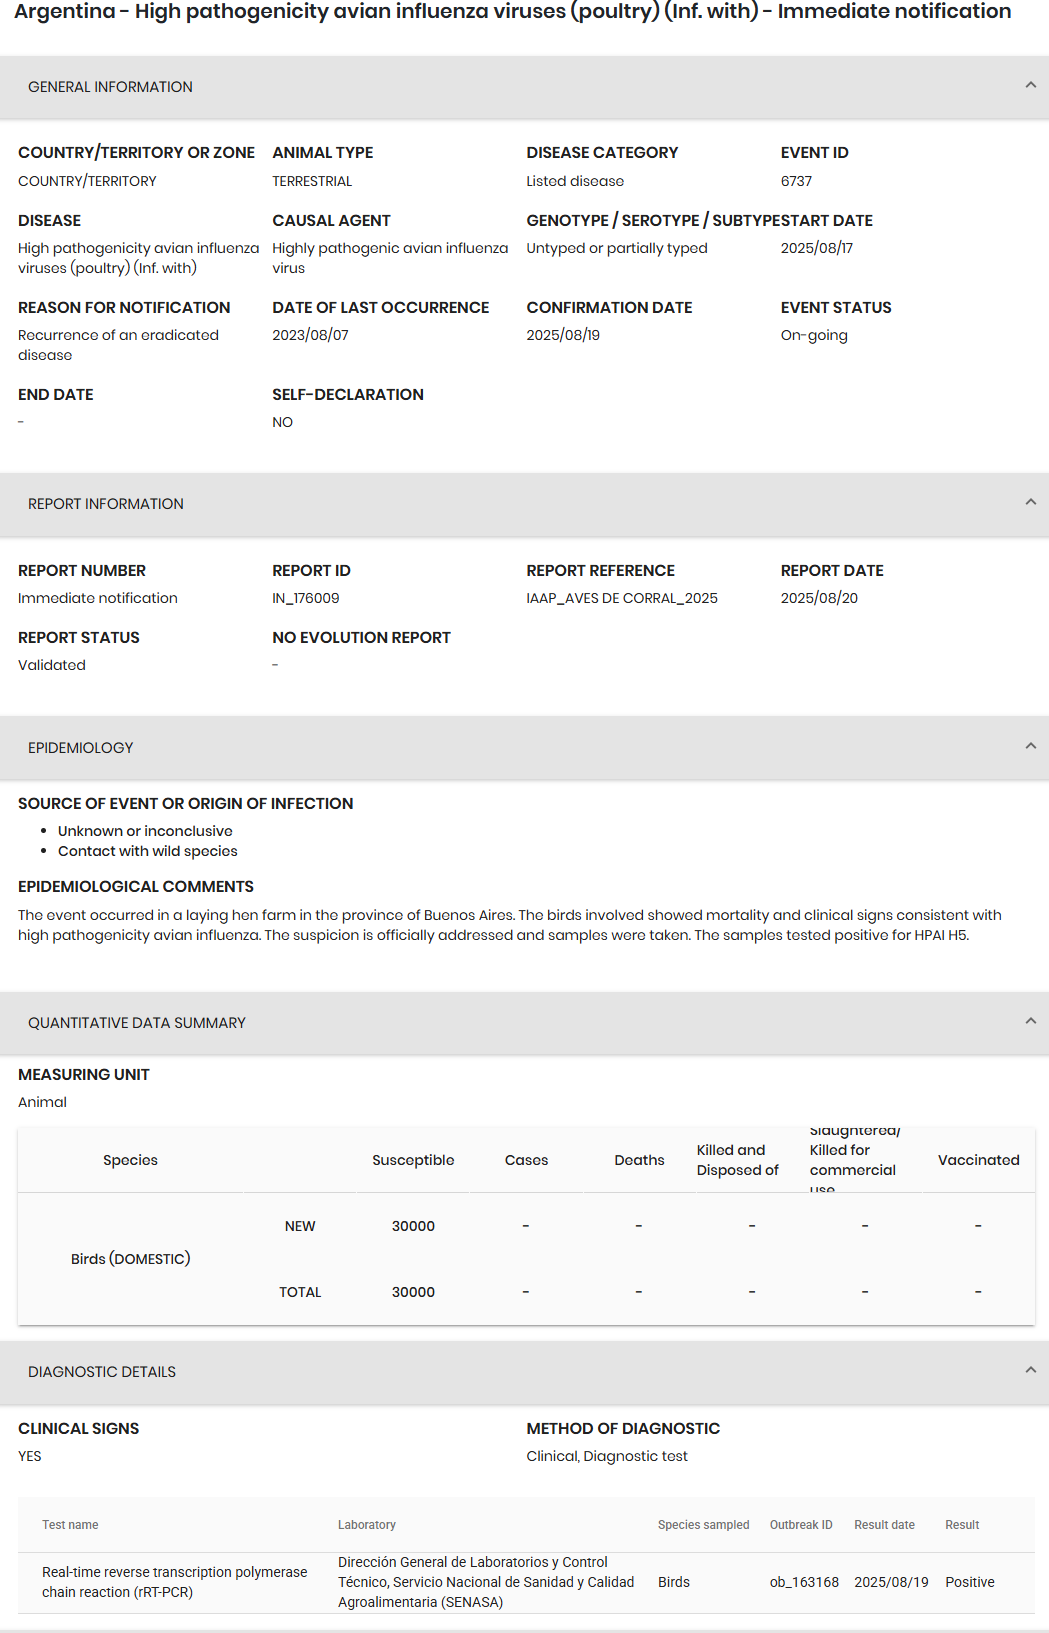The width and height of the screenshot is (1049, 1633).
Task: Click the General Information header title
Action: point(110,87)
